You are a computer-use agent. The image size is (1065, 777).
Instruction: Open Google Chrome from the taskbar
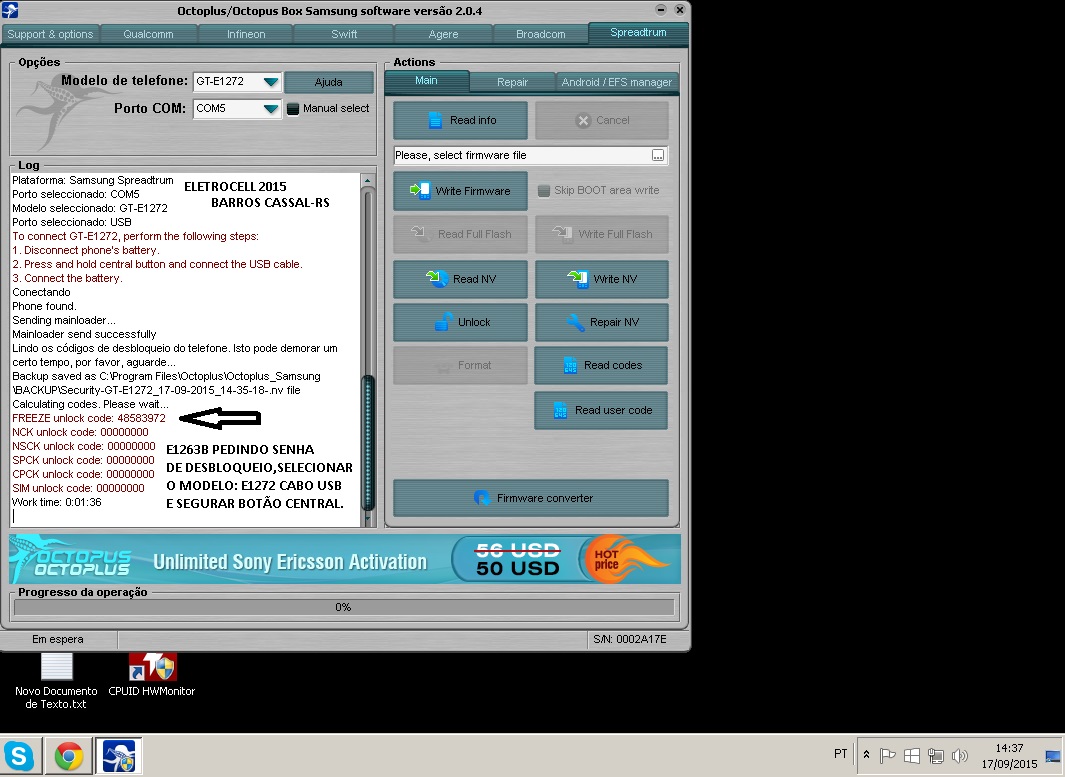(x=69, y=756)
